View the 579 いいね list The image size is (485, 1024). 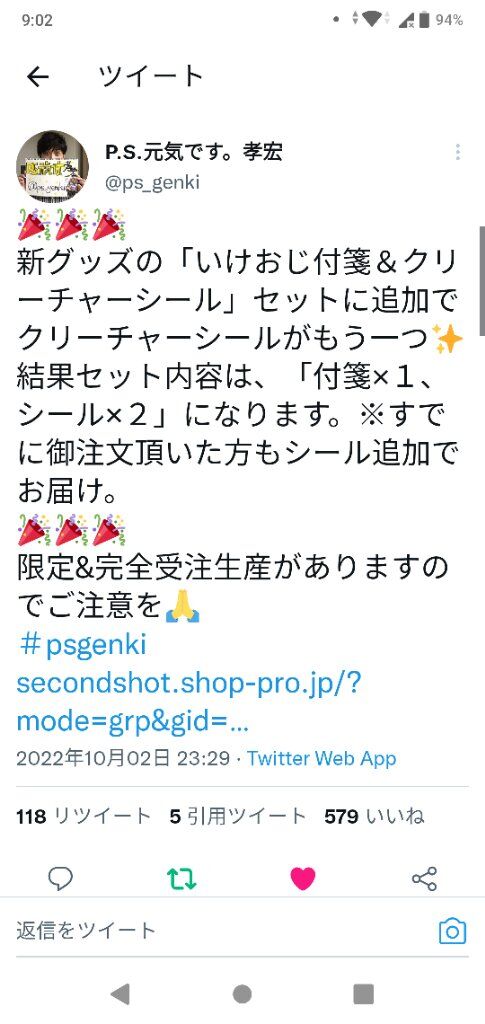point(374,816)
